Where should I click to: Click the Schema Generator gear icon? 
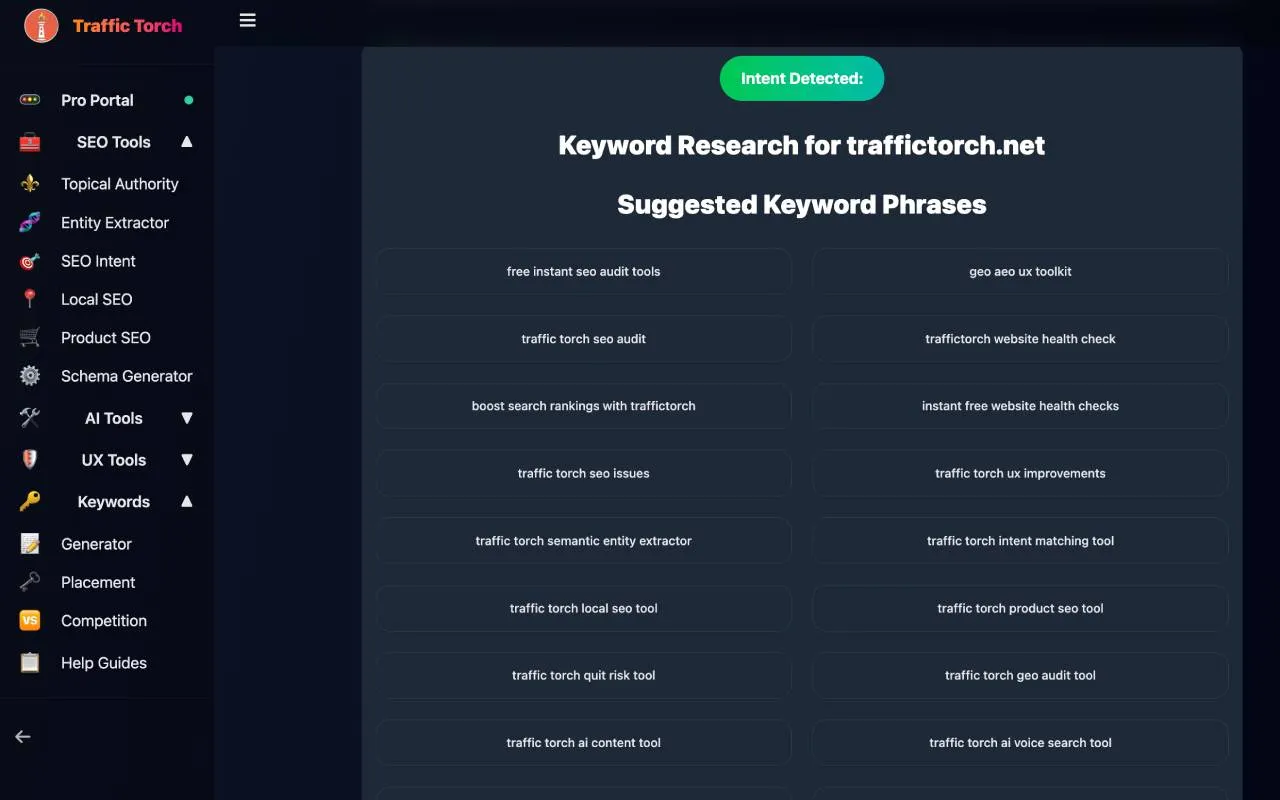pyautogui.click(x=30, y=376)
